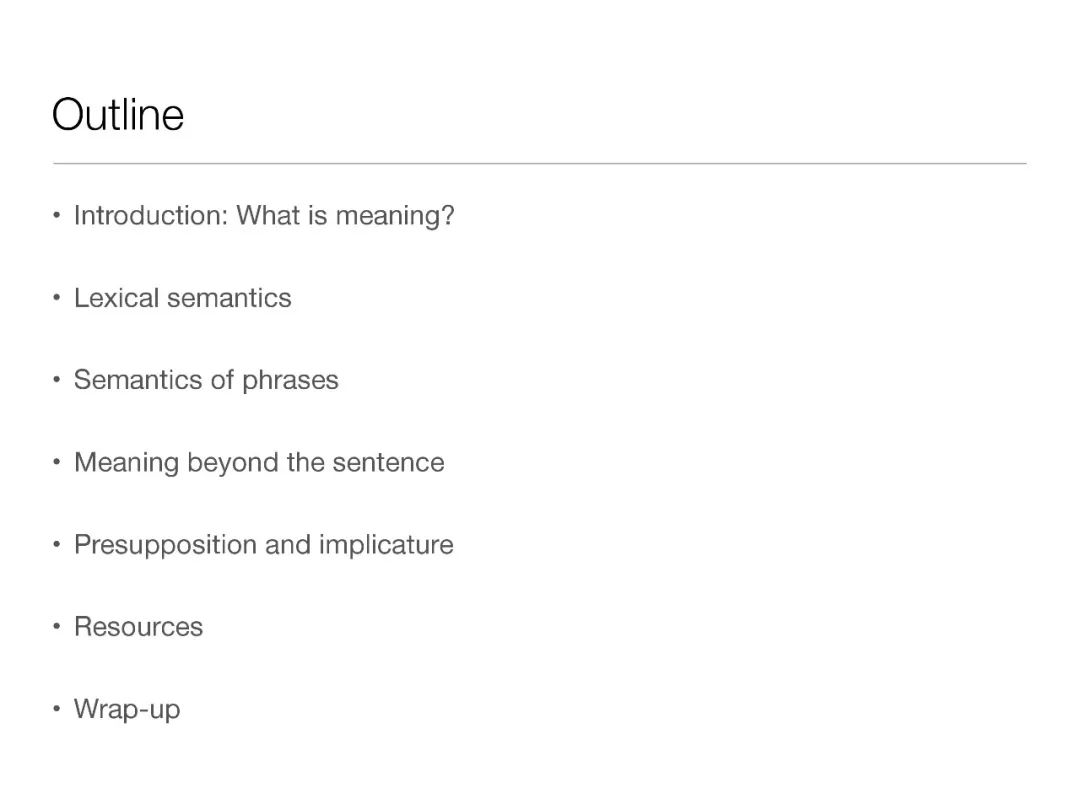Click the bullet dot beside Semantics of phrases
Image resolution: width=1080 pixels, height=810 pixels.
pyautogui.click(x=56, y=380)
